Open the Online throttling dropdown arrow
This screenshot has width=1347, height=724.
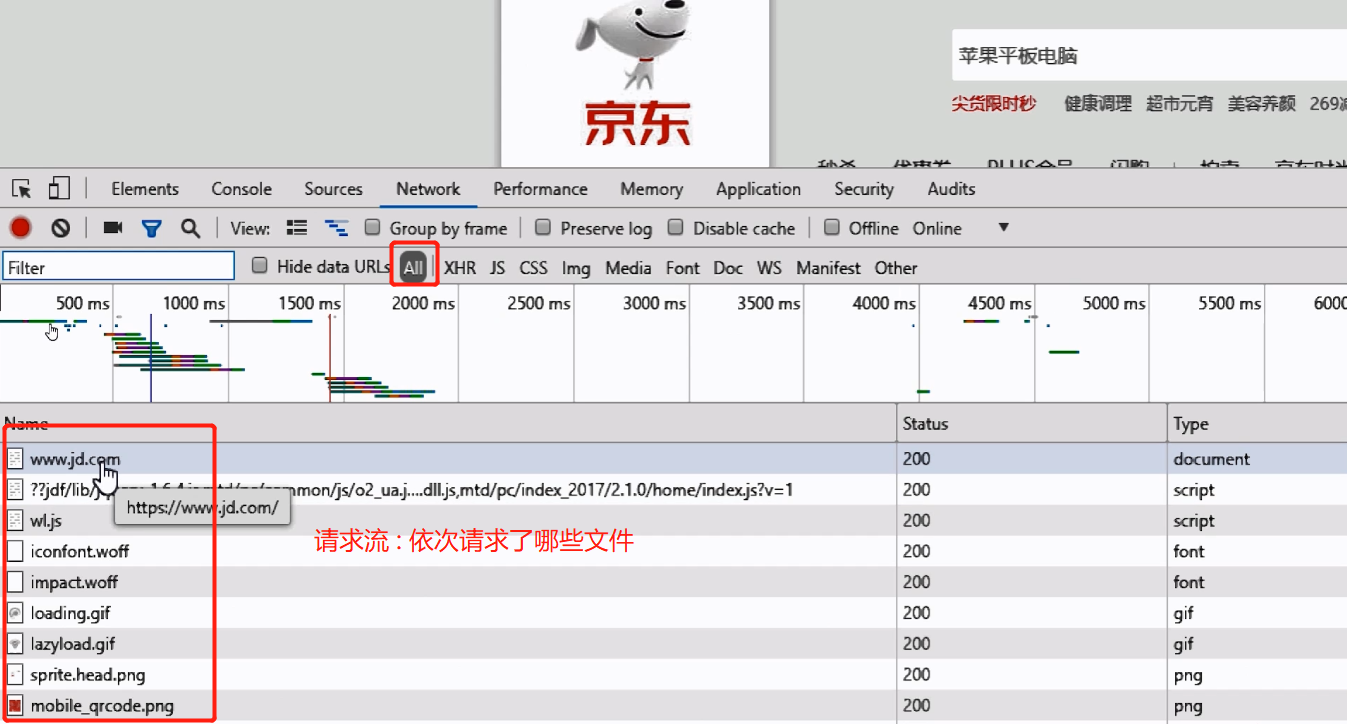click(x=1004, y=228)
